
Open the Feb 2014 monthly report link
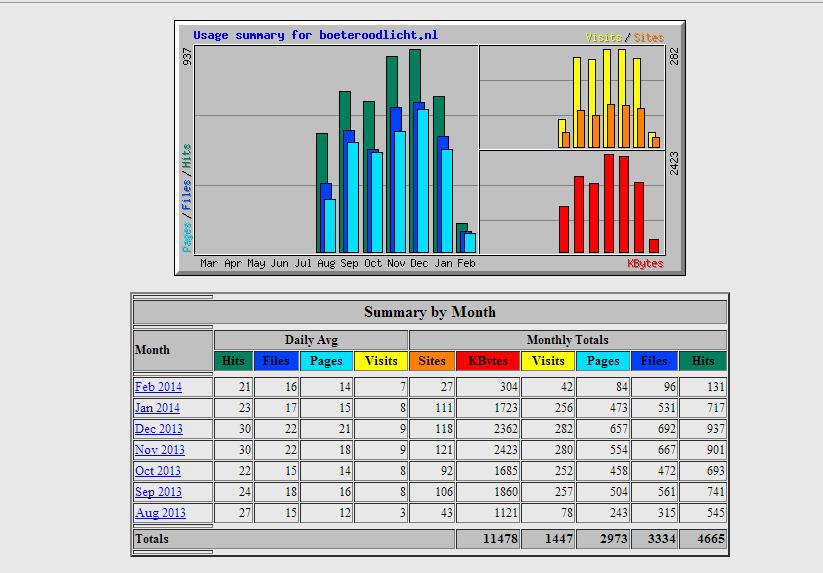pos(158,387)
